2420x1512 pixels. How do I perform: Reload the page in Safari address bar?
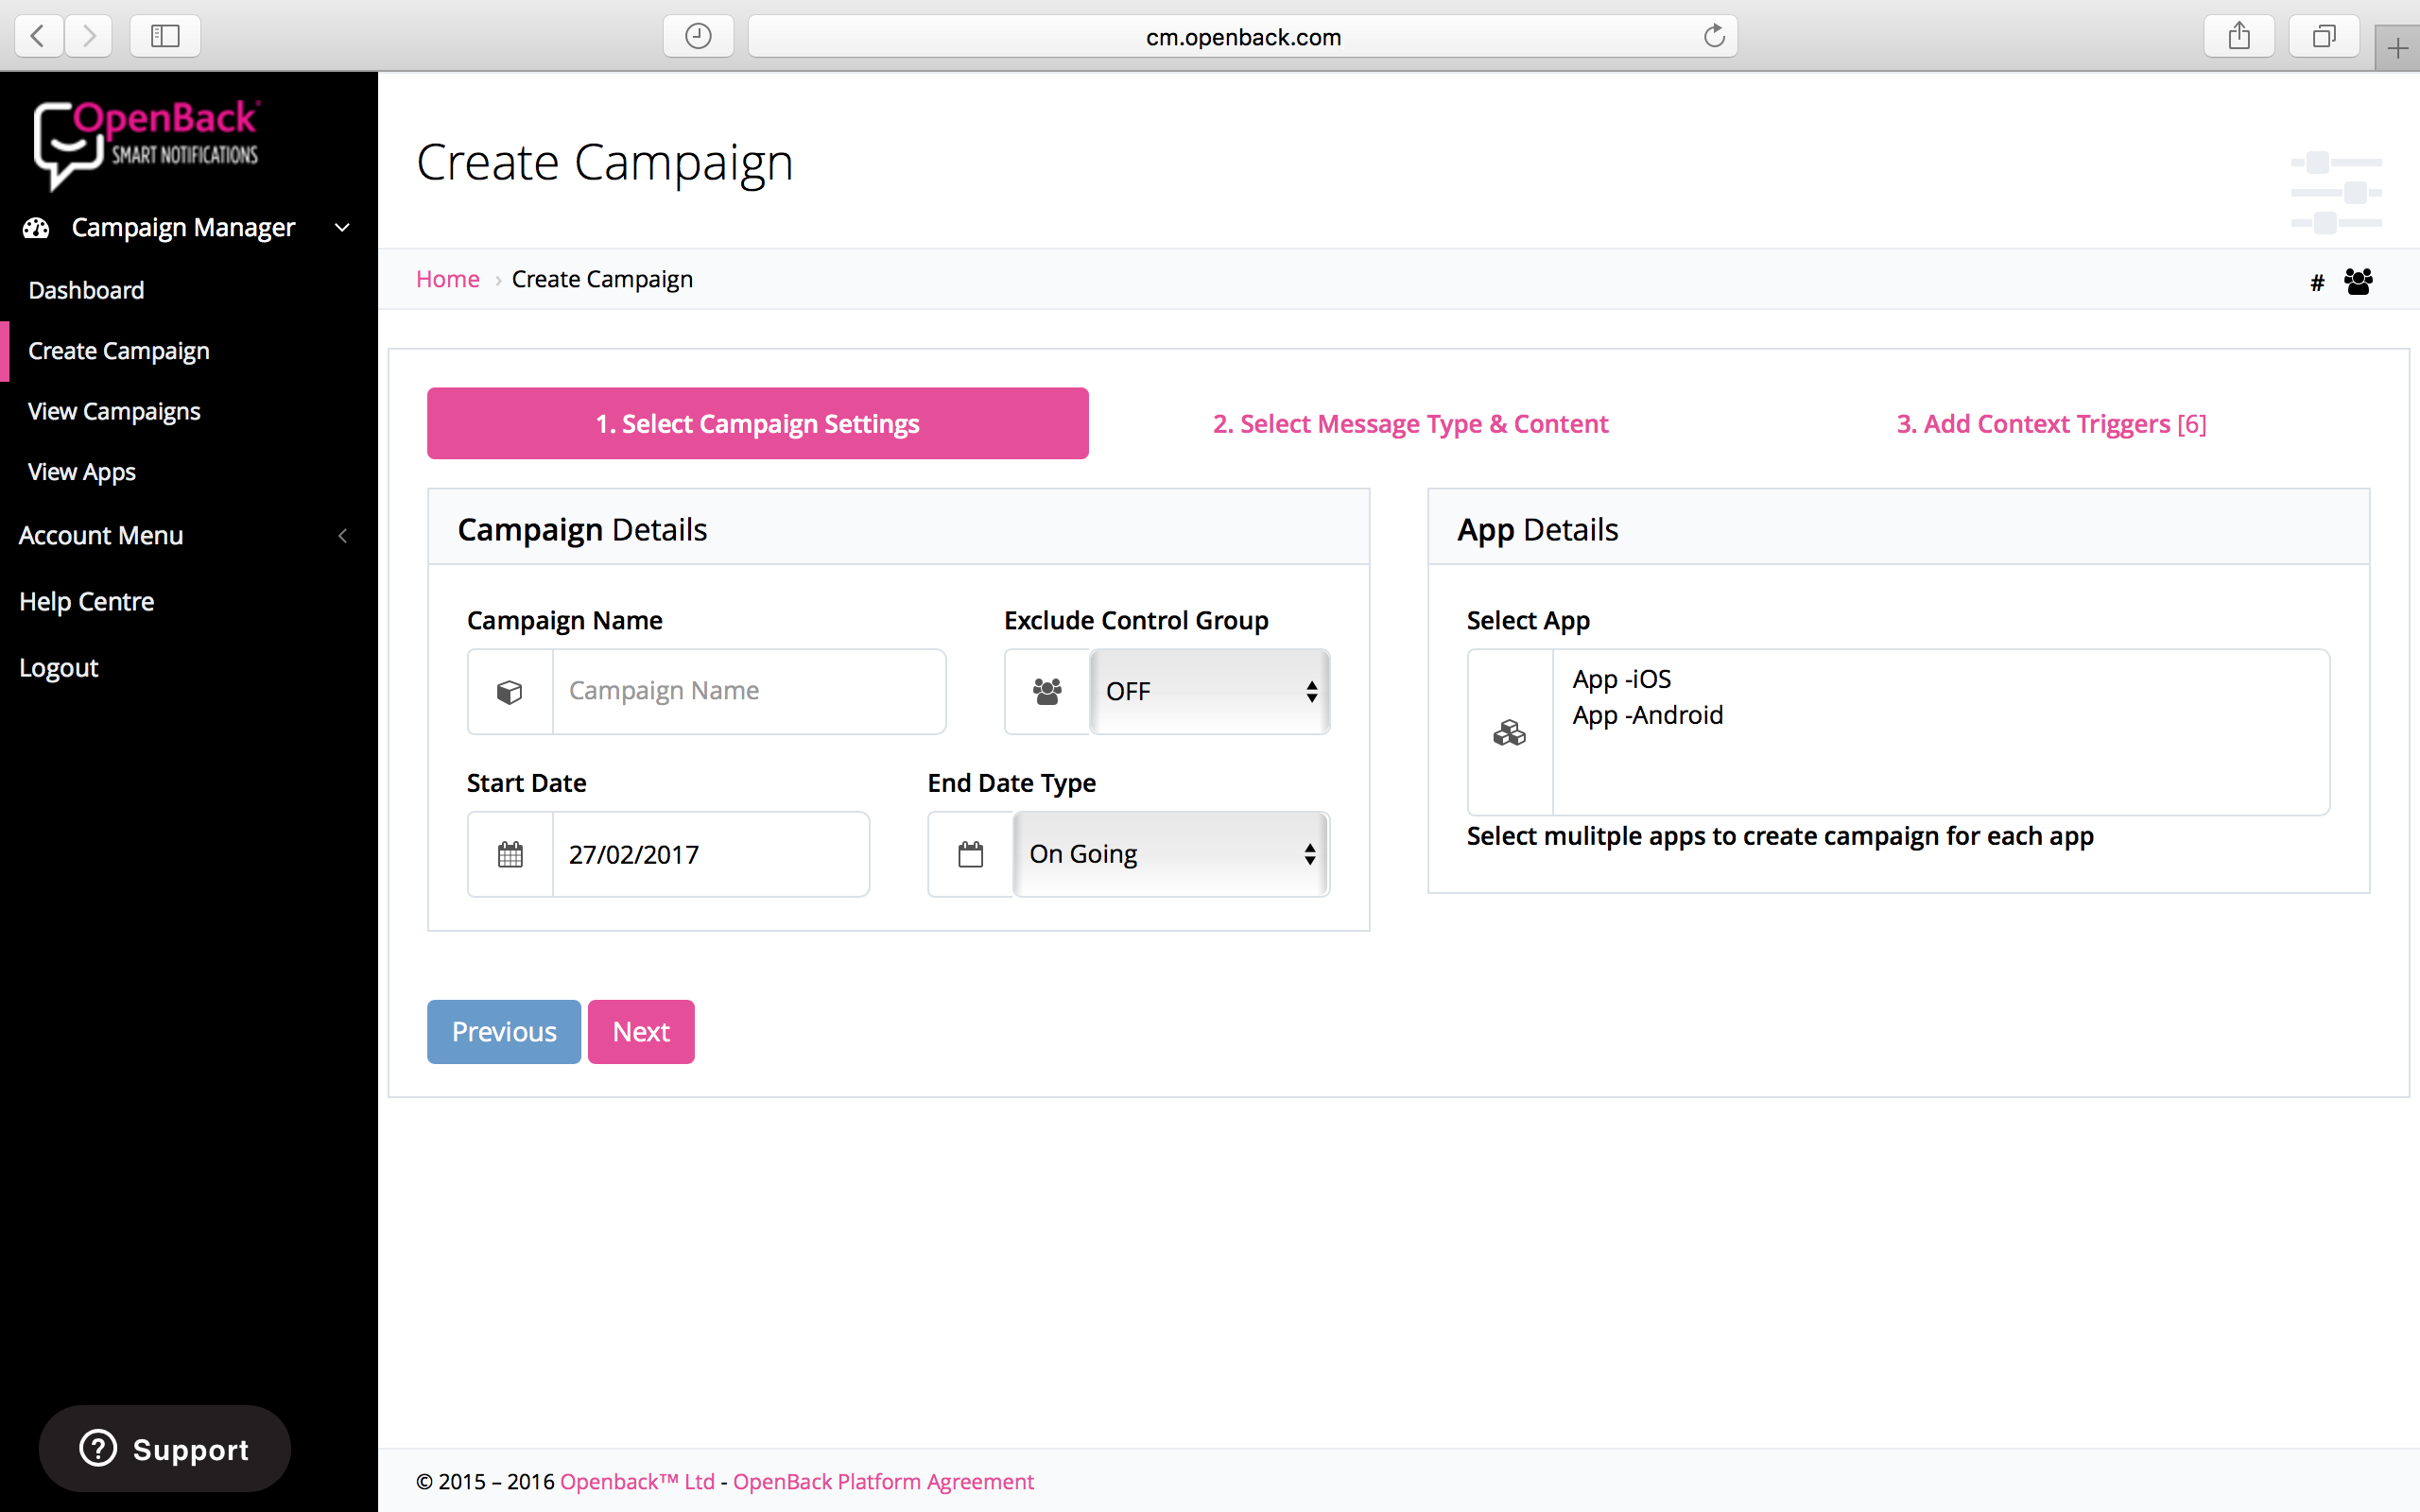pyautogui.click(x=1714, y=37)
